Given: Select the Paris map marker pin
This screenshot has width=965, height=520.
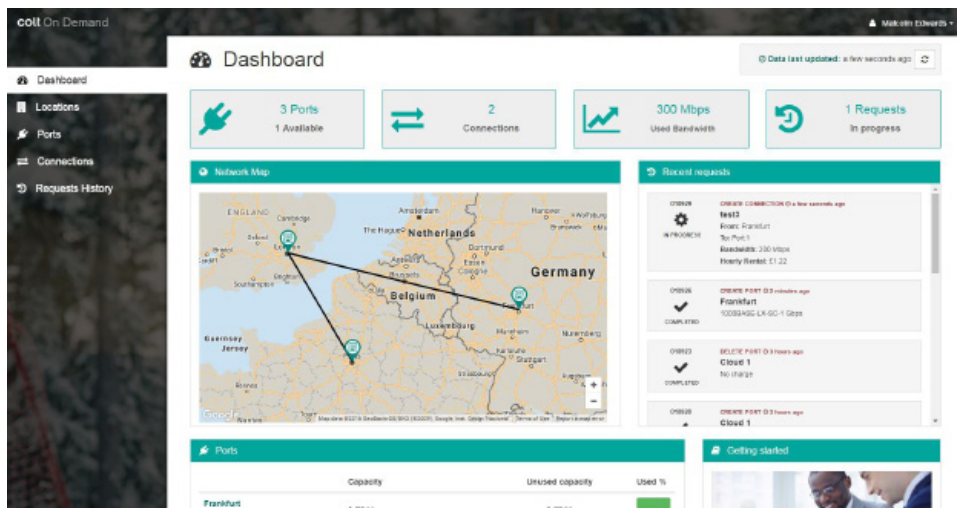Looking at the screenshot, I should click(352, 348).
